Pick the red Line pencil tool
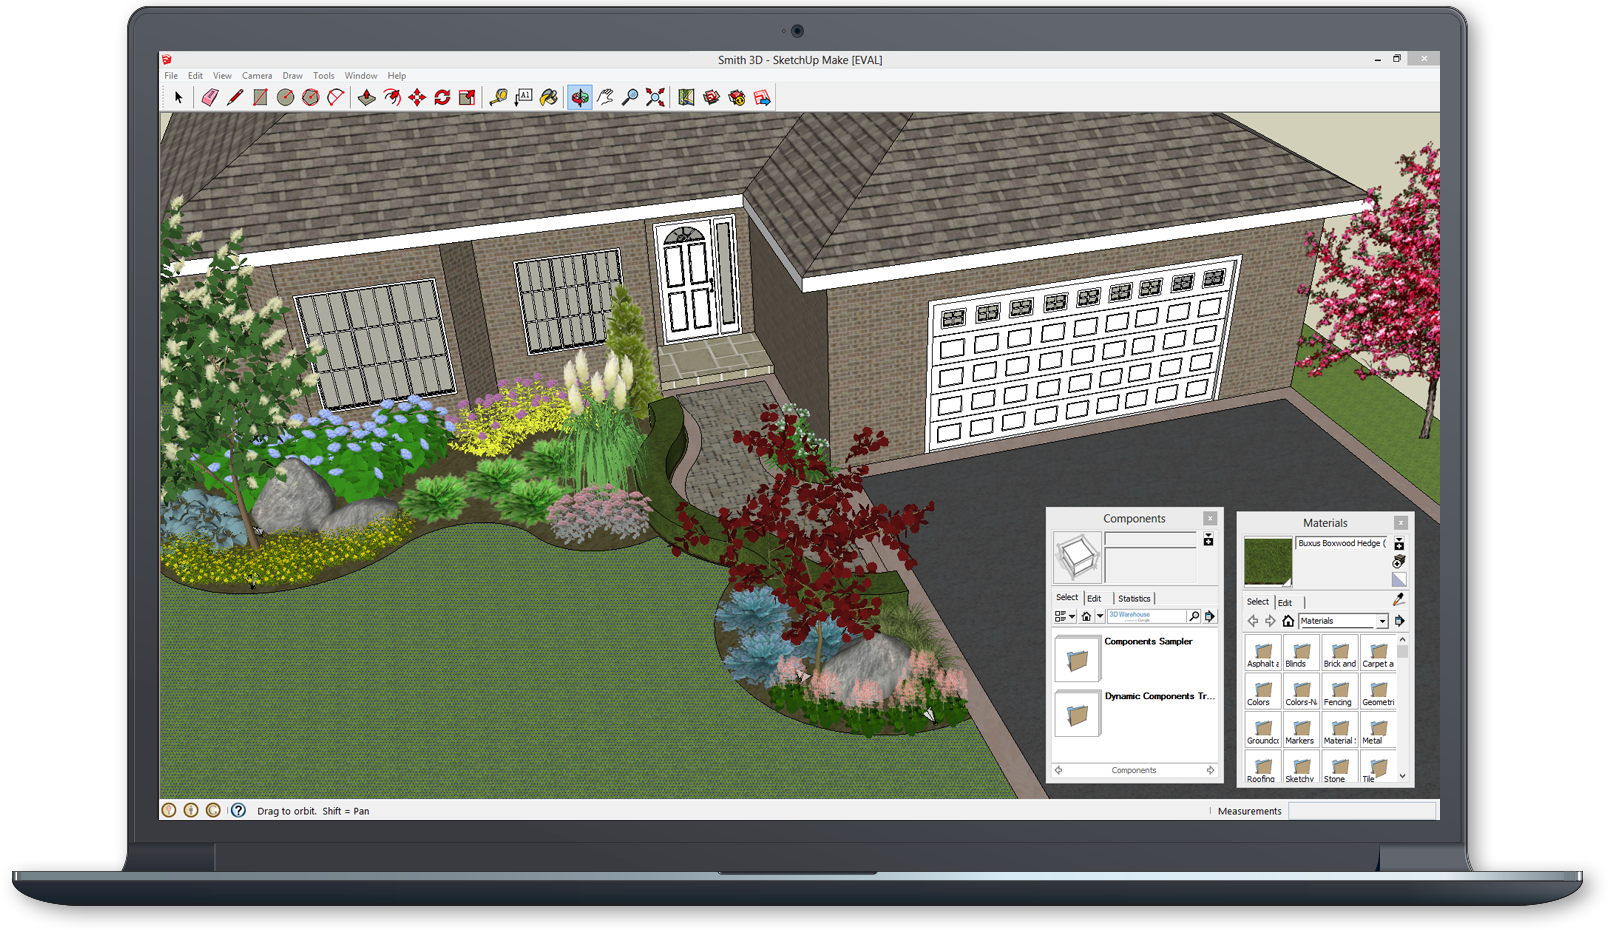 coord(235,97)
